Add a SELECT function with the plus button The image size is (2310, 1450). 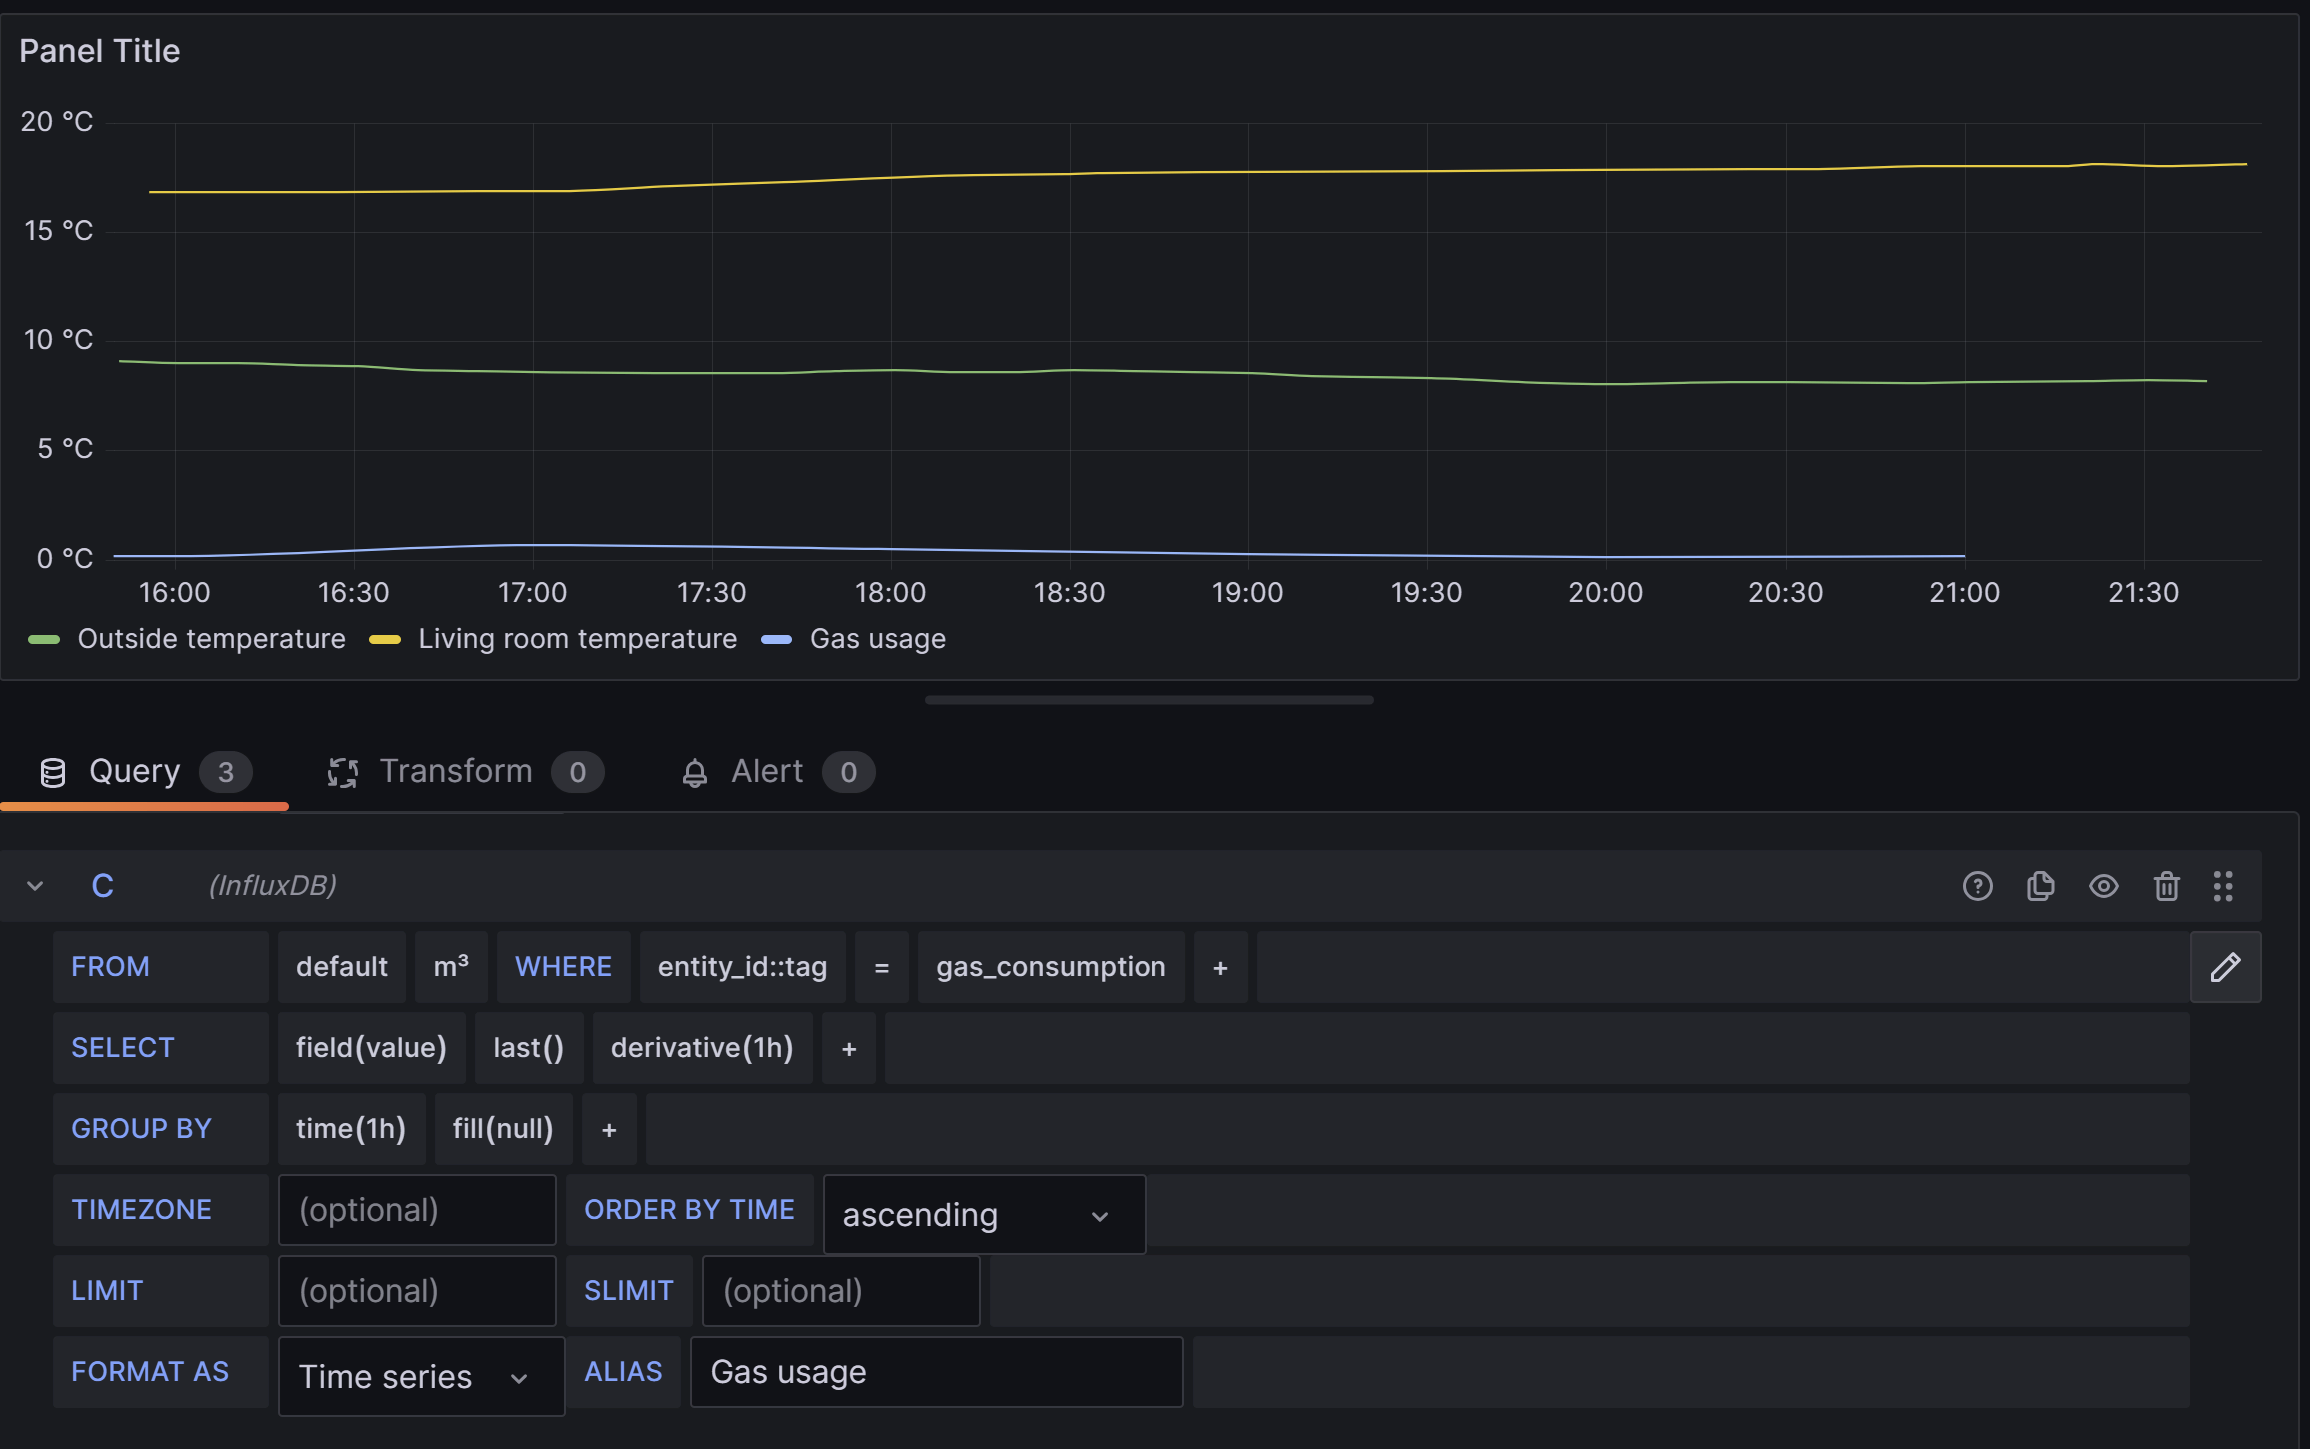click(849, 1048)
